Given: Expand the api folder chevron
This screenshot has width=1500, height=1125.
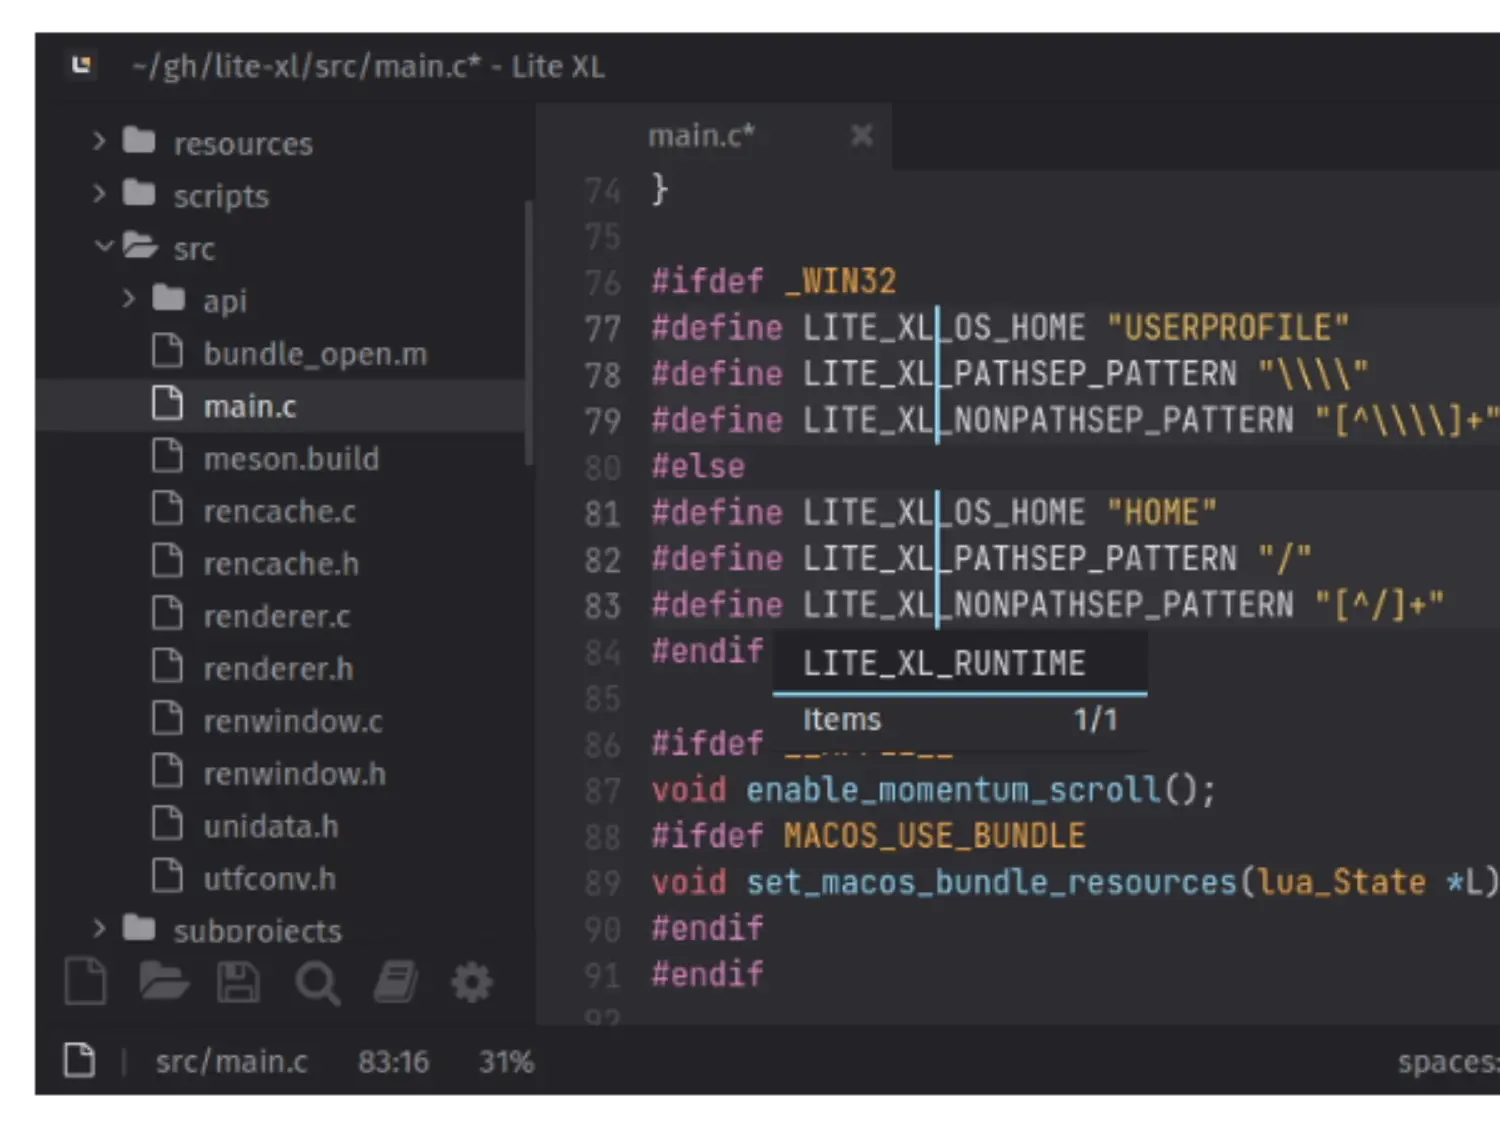Looking at the screenshot, I should pyautogui.click(x=128, y=299).
